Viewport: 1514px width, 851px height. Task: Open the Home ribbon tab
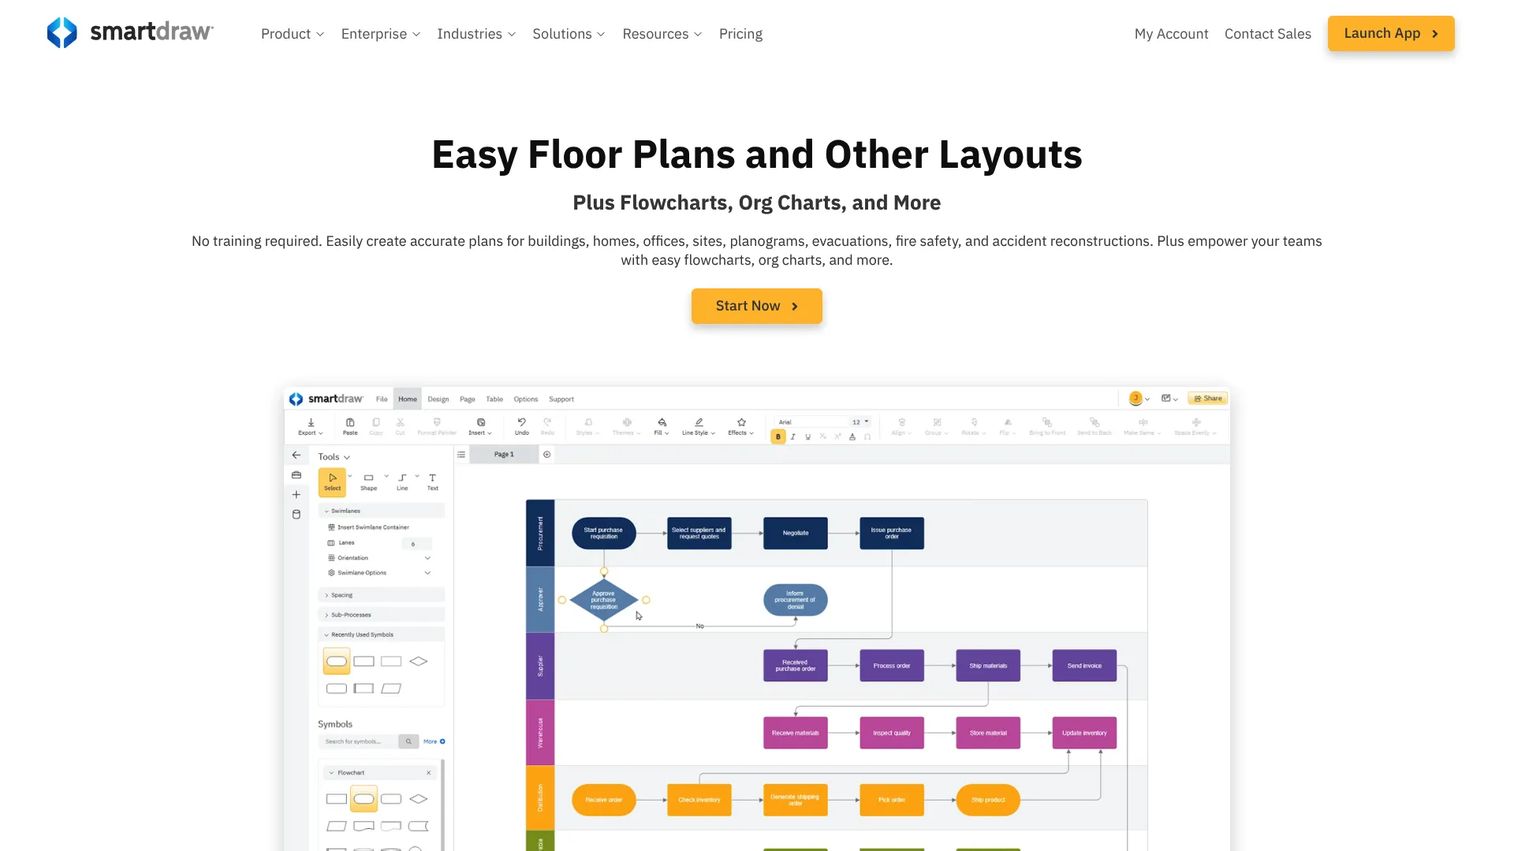pyautogui.click(x=408, y=399)
